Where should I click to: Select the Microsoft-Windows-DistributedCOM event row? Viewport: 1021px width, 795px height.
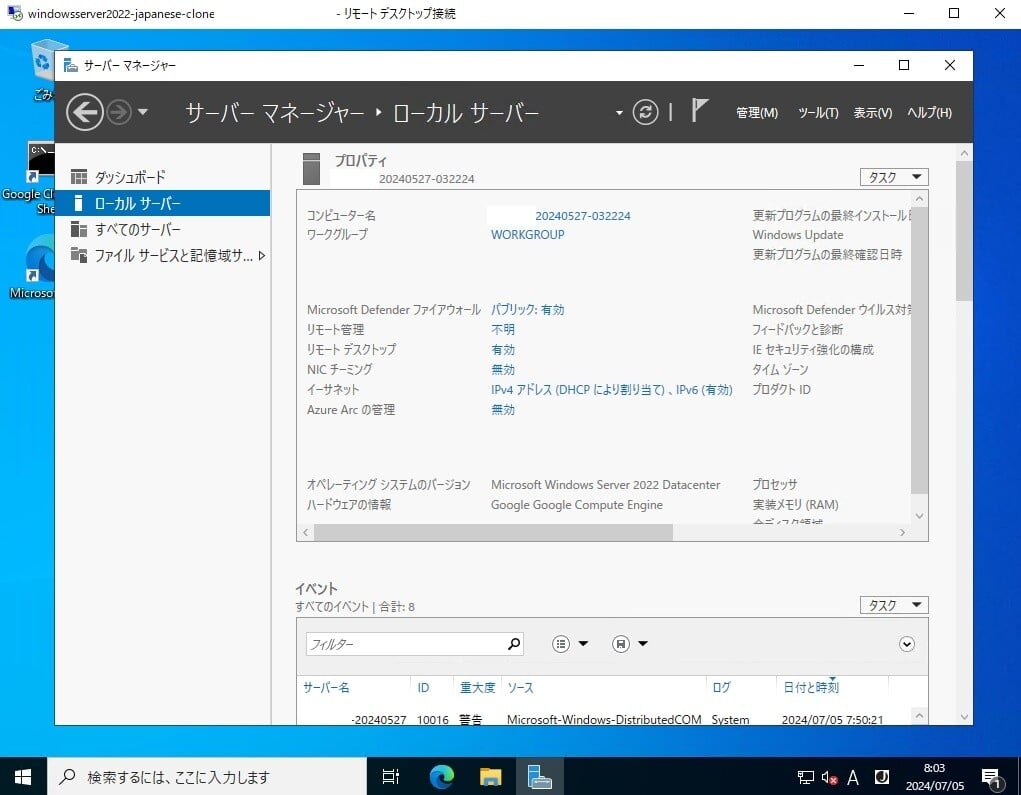(604, 719)
